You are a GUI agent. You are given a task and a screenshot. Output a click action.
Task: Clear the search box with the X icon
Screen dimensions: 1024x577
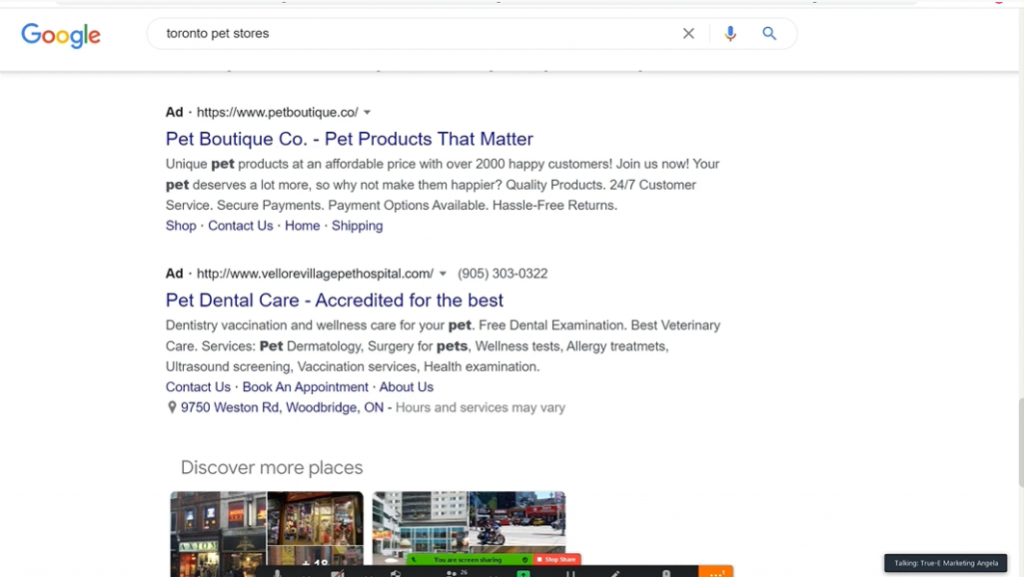(688, 34)
